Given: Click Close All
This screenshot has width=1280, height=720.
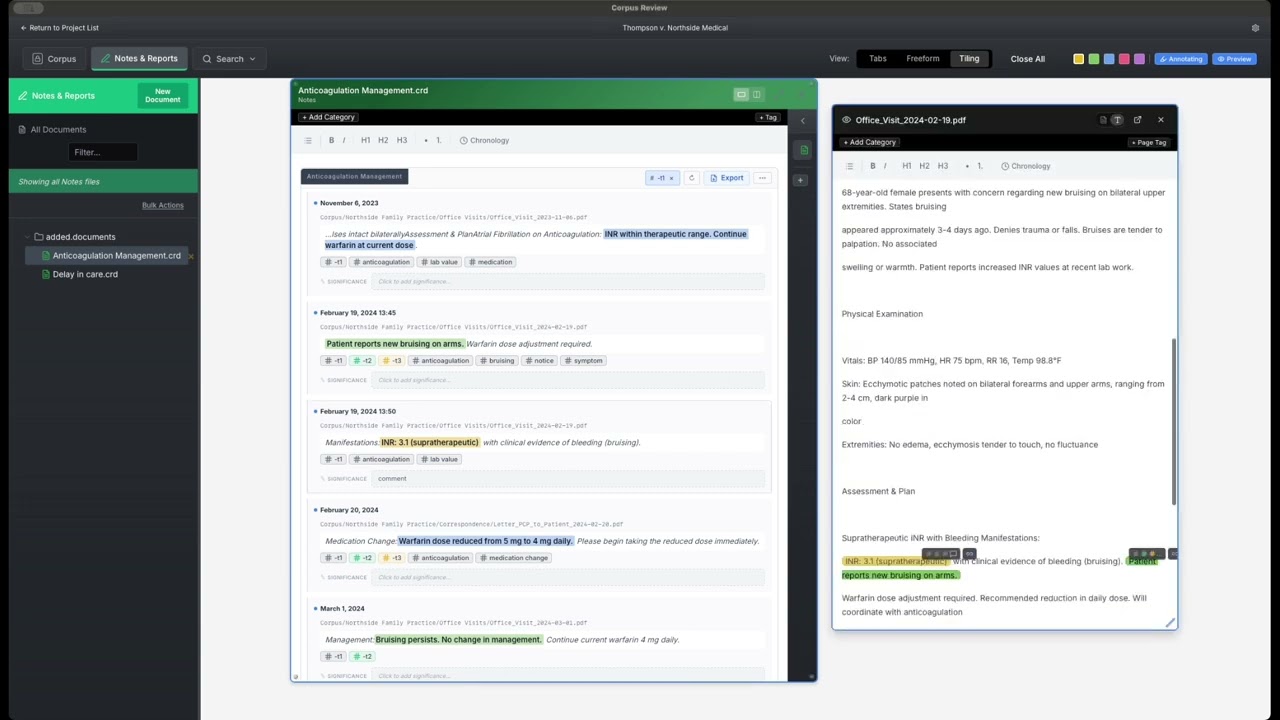Looking at the screenshot, I should [1027, 59].
